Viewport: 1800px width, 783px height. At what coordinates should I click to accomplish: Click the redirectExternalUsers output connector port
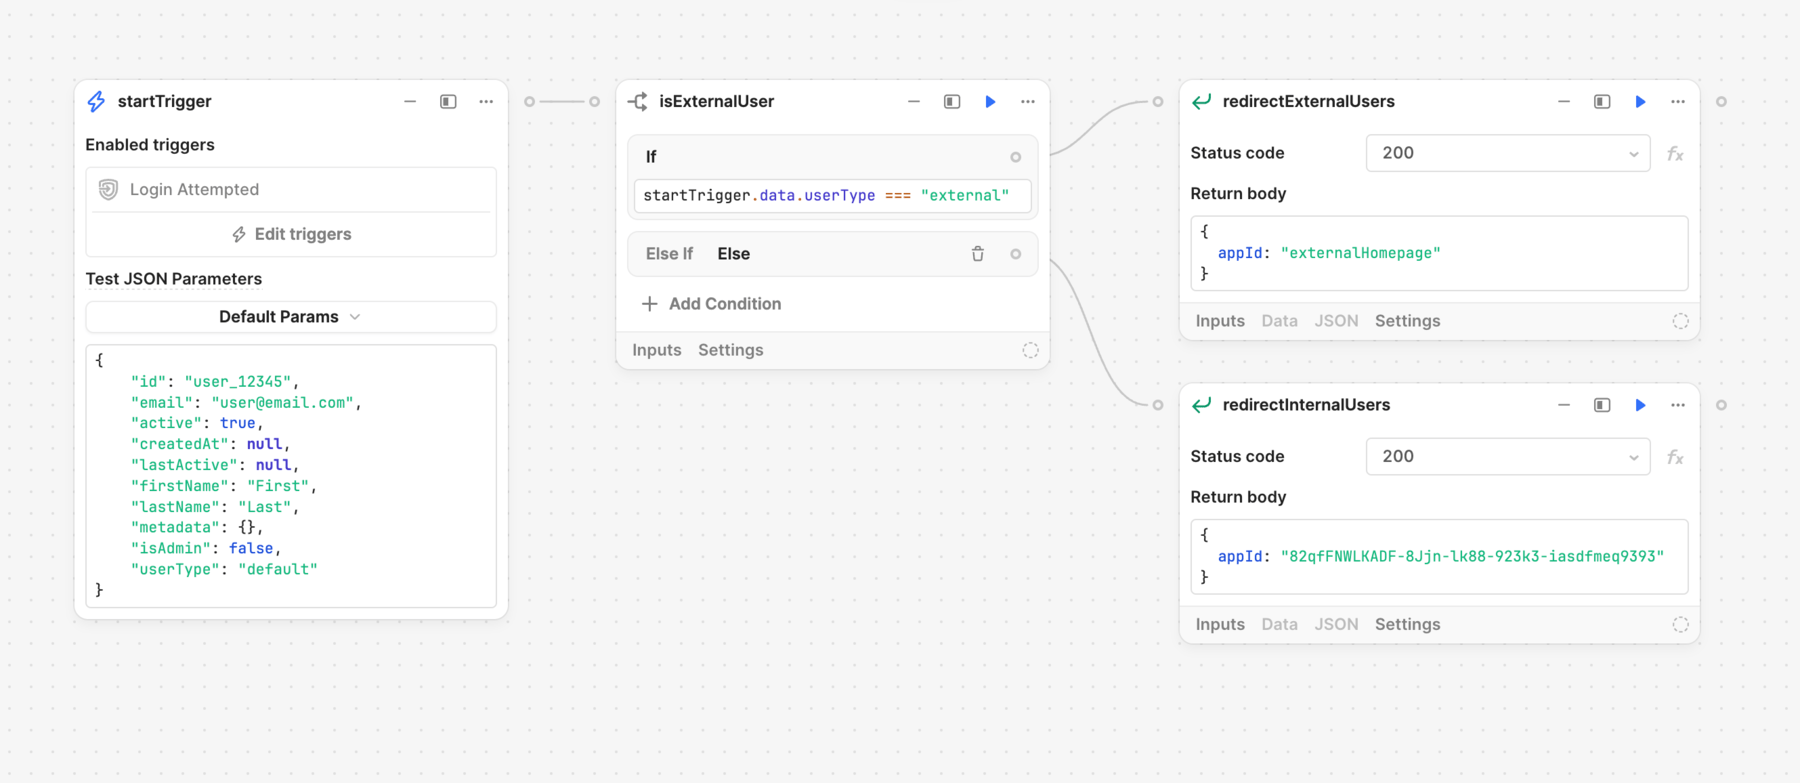(1721, 101)
